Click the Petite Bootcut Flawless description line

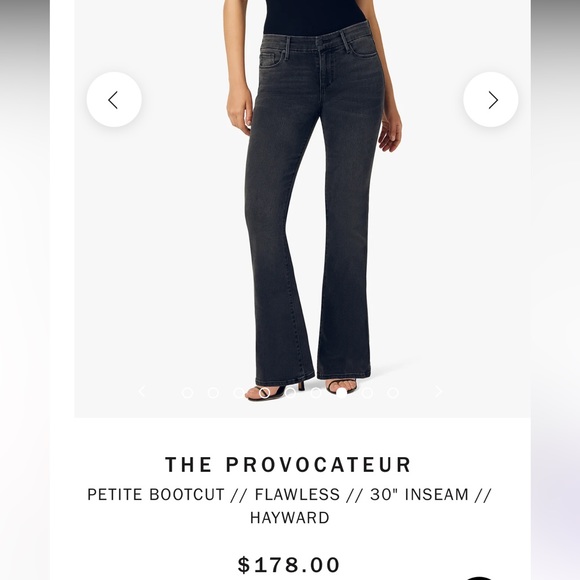pos(290,495)
